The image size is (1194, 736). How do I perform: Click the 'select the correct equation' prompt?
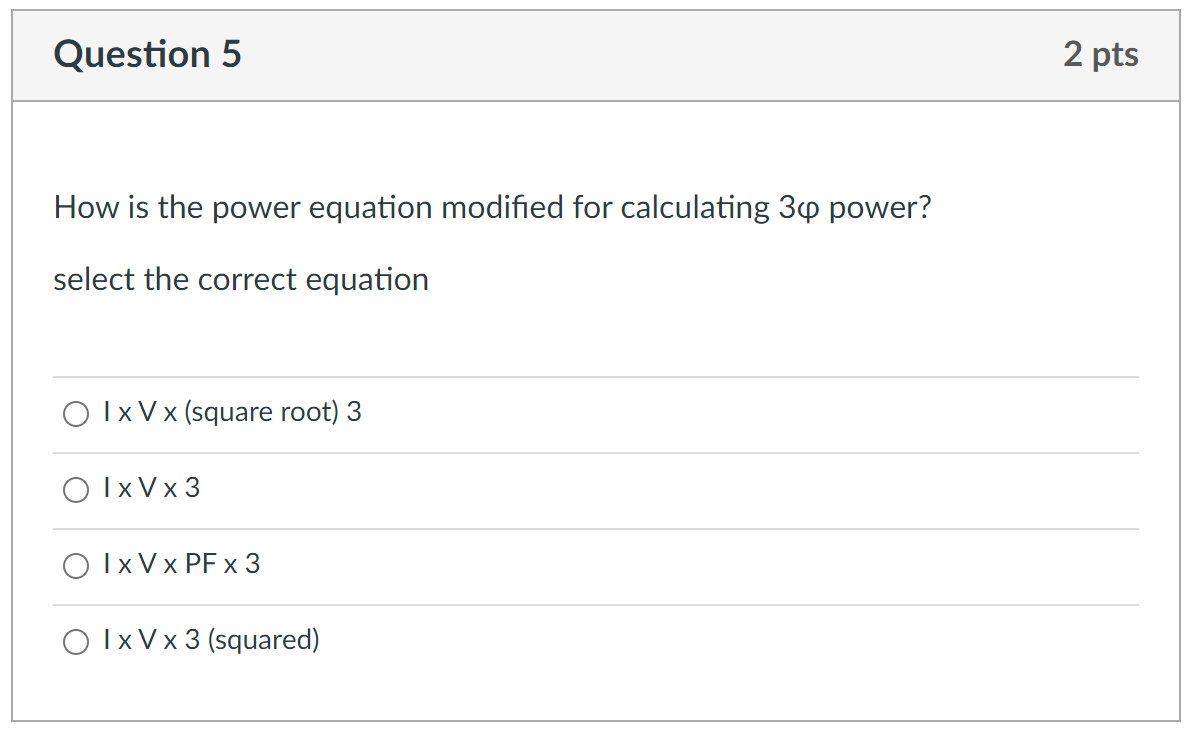tap(240, 280)
